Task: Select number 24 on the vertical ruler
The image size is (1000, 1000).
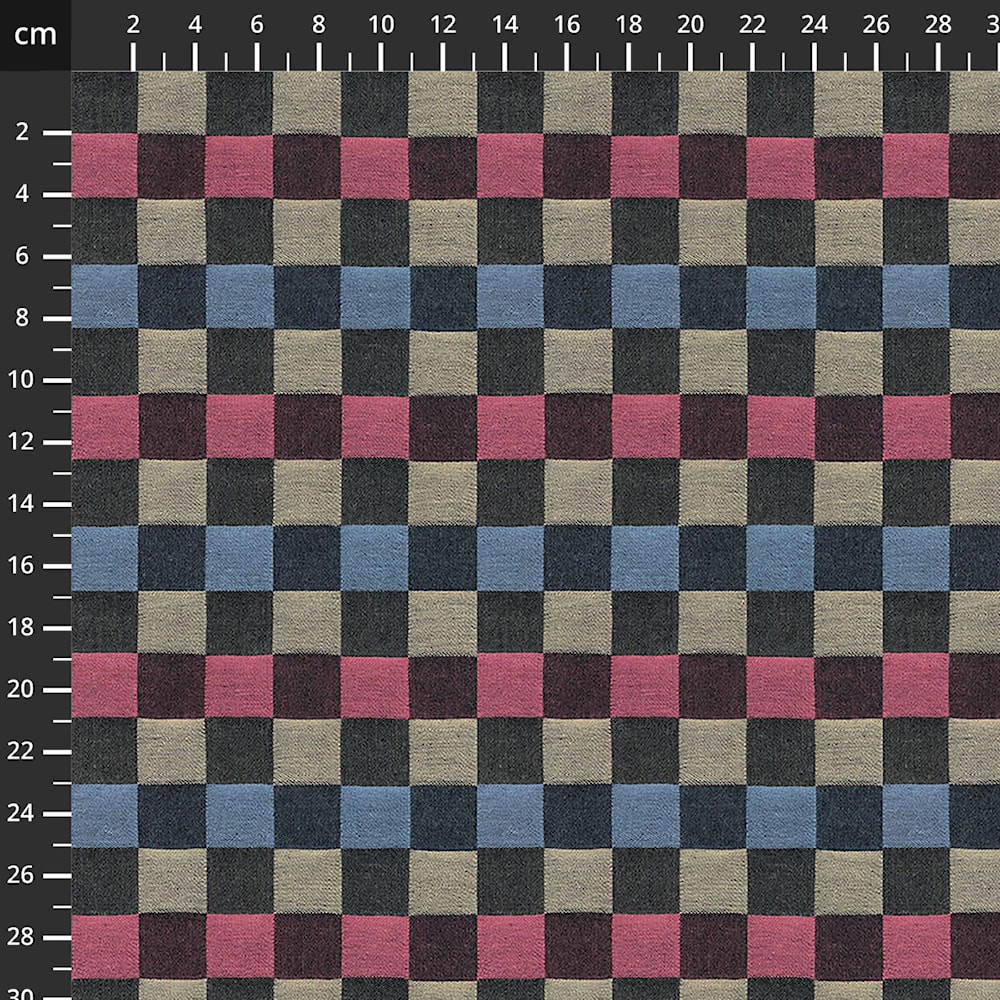Action: click(20, 813)
